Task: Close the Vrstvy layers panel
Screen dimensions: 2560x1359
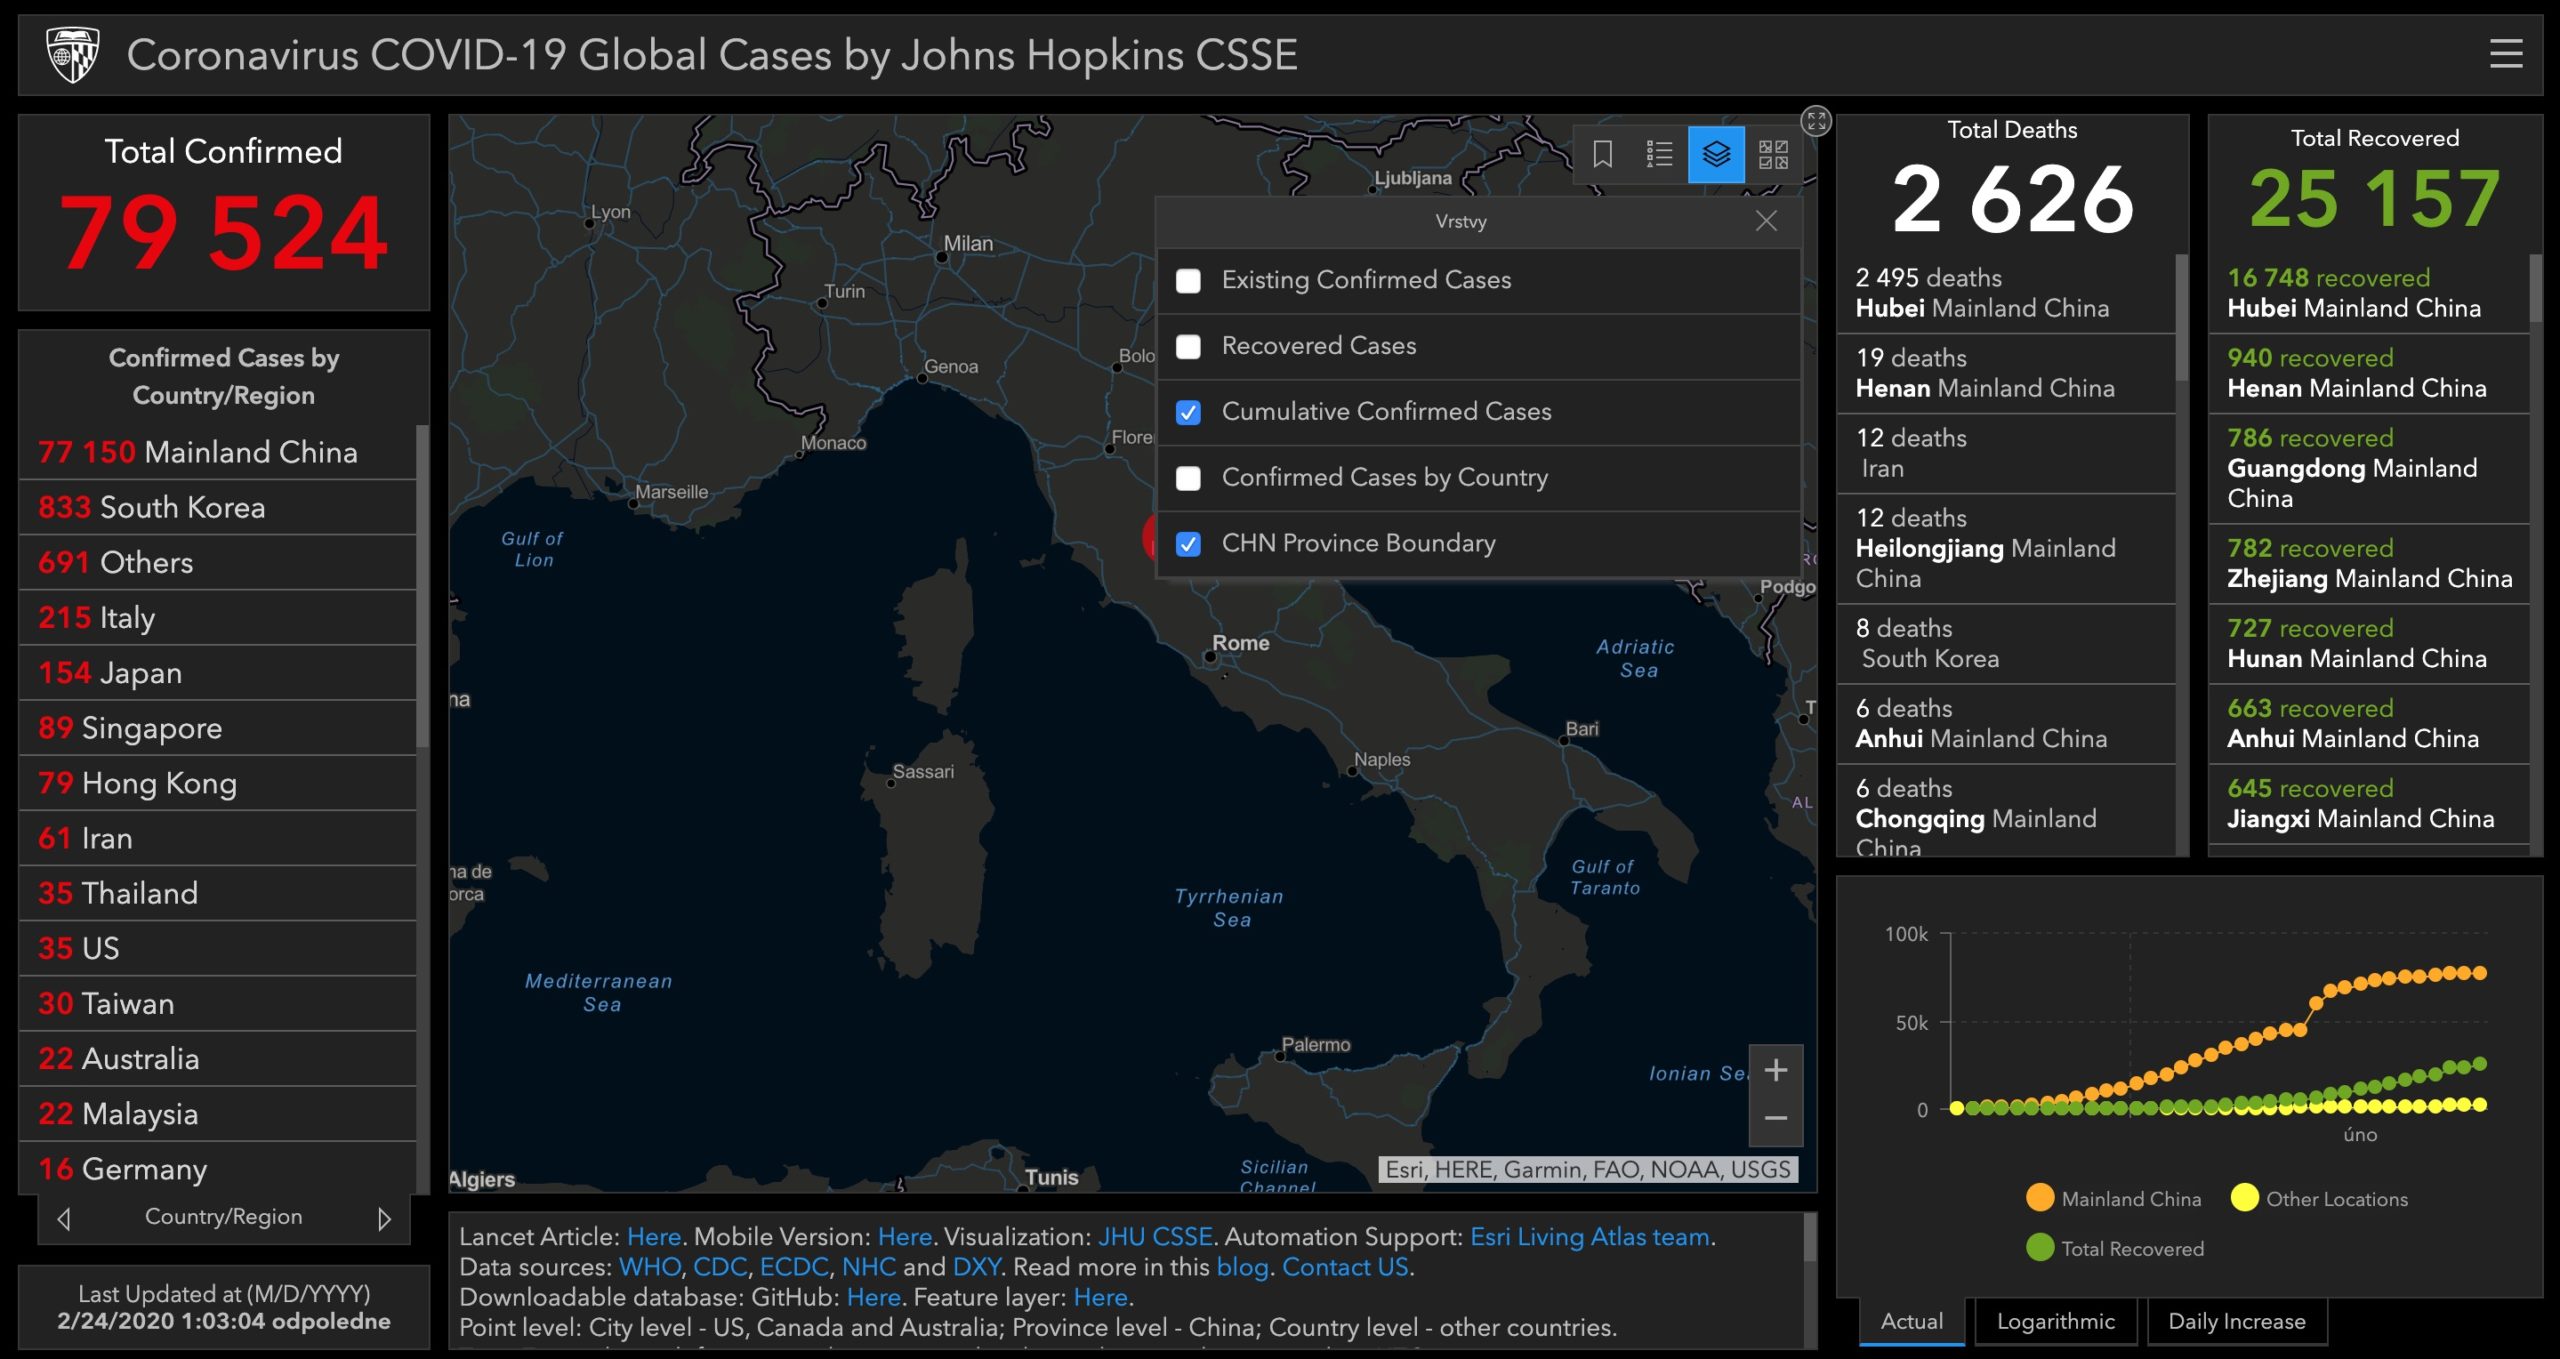Action: [x=1766, y=221]
